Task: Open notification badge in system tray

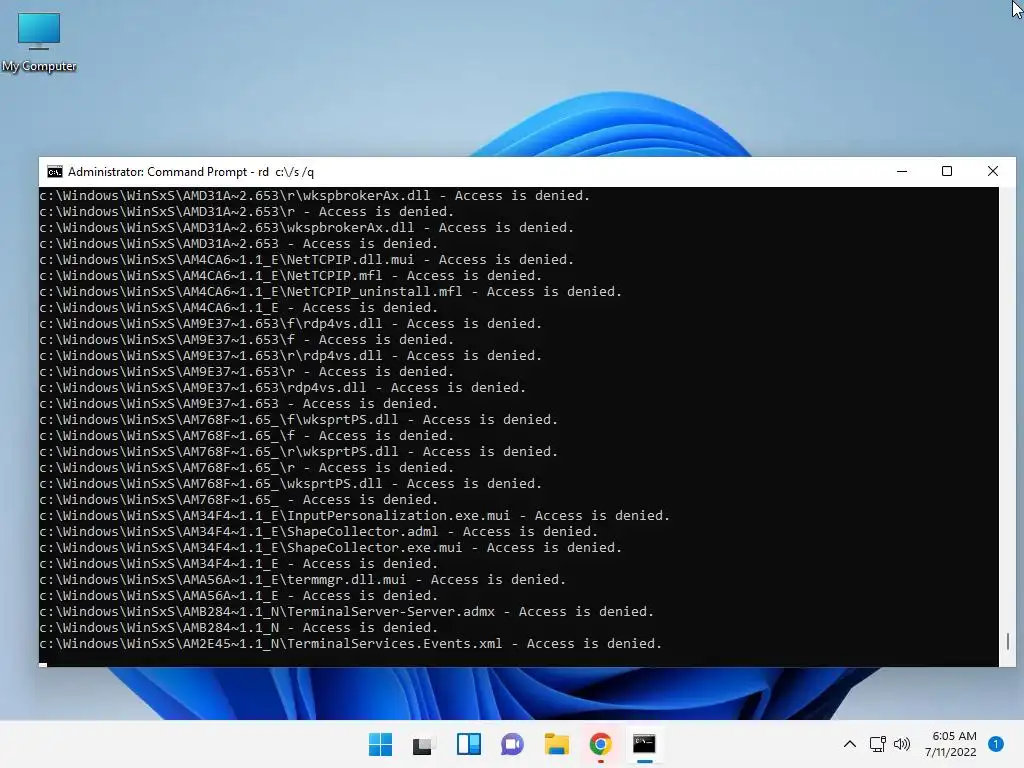Action: (996, 744)
